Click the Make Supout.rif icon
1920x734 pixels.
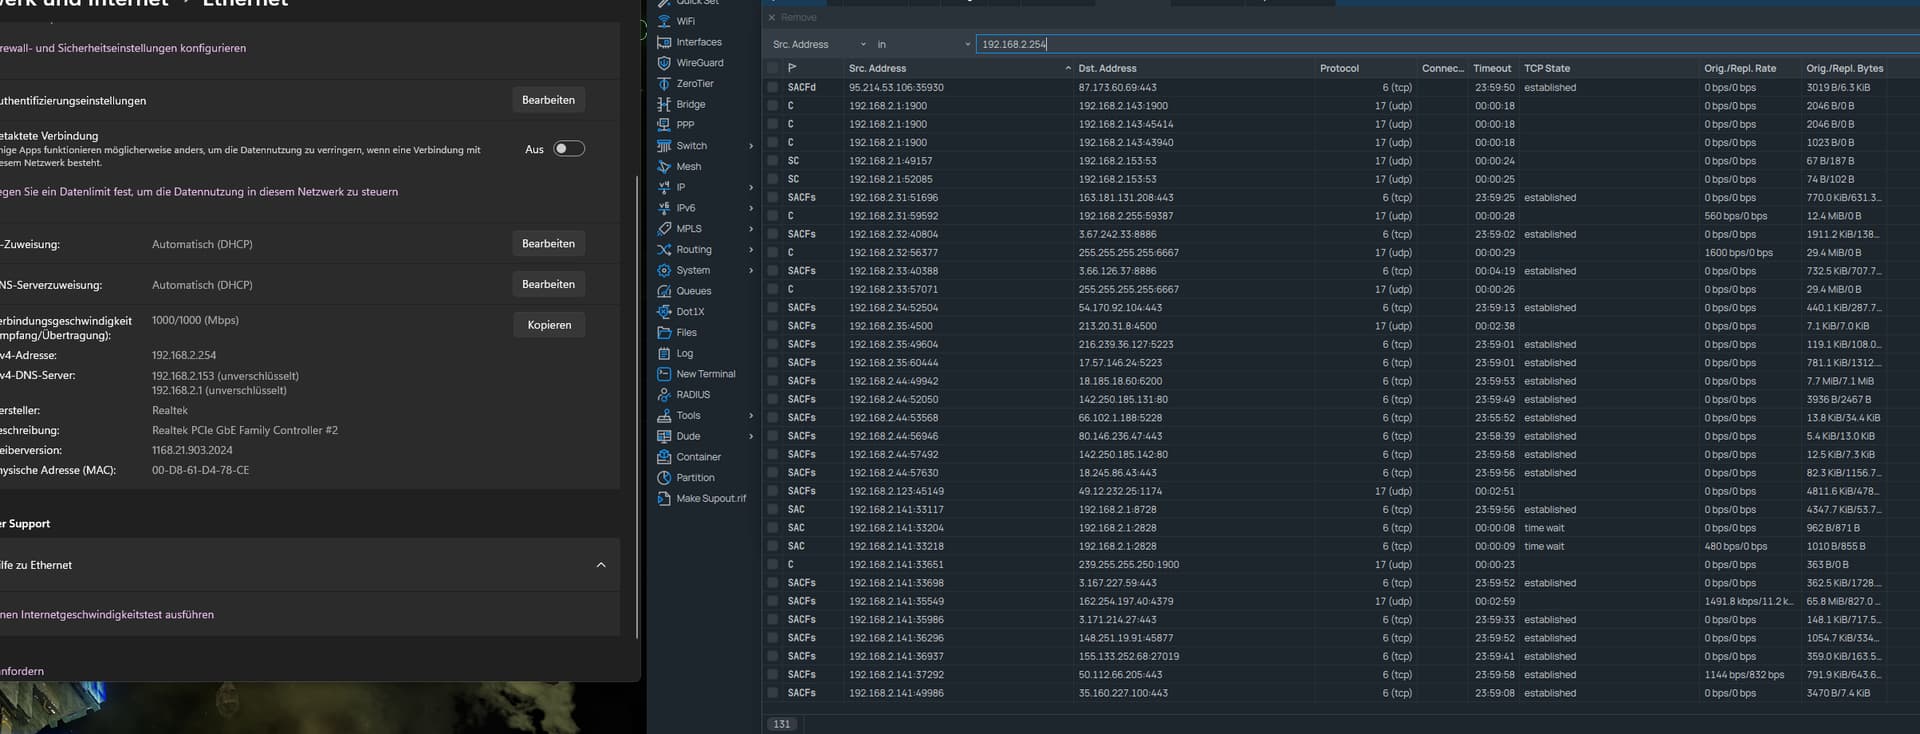click(664, 499)
